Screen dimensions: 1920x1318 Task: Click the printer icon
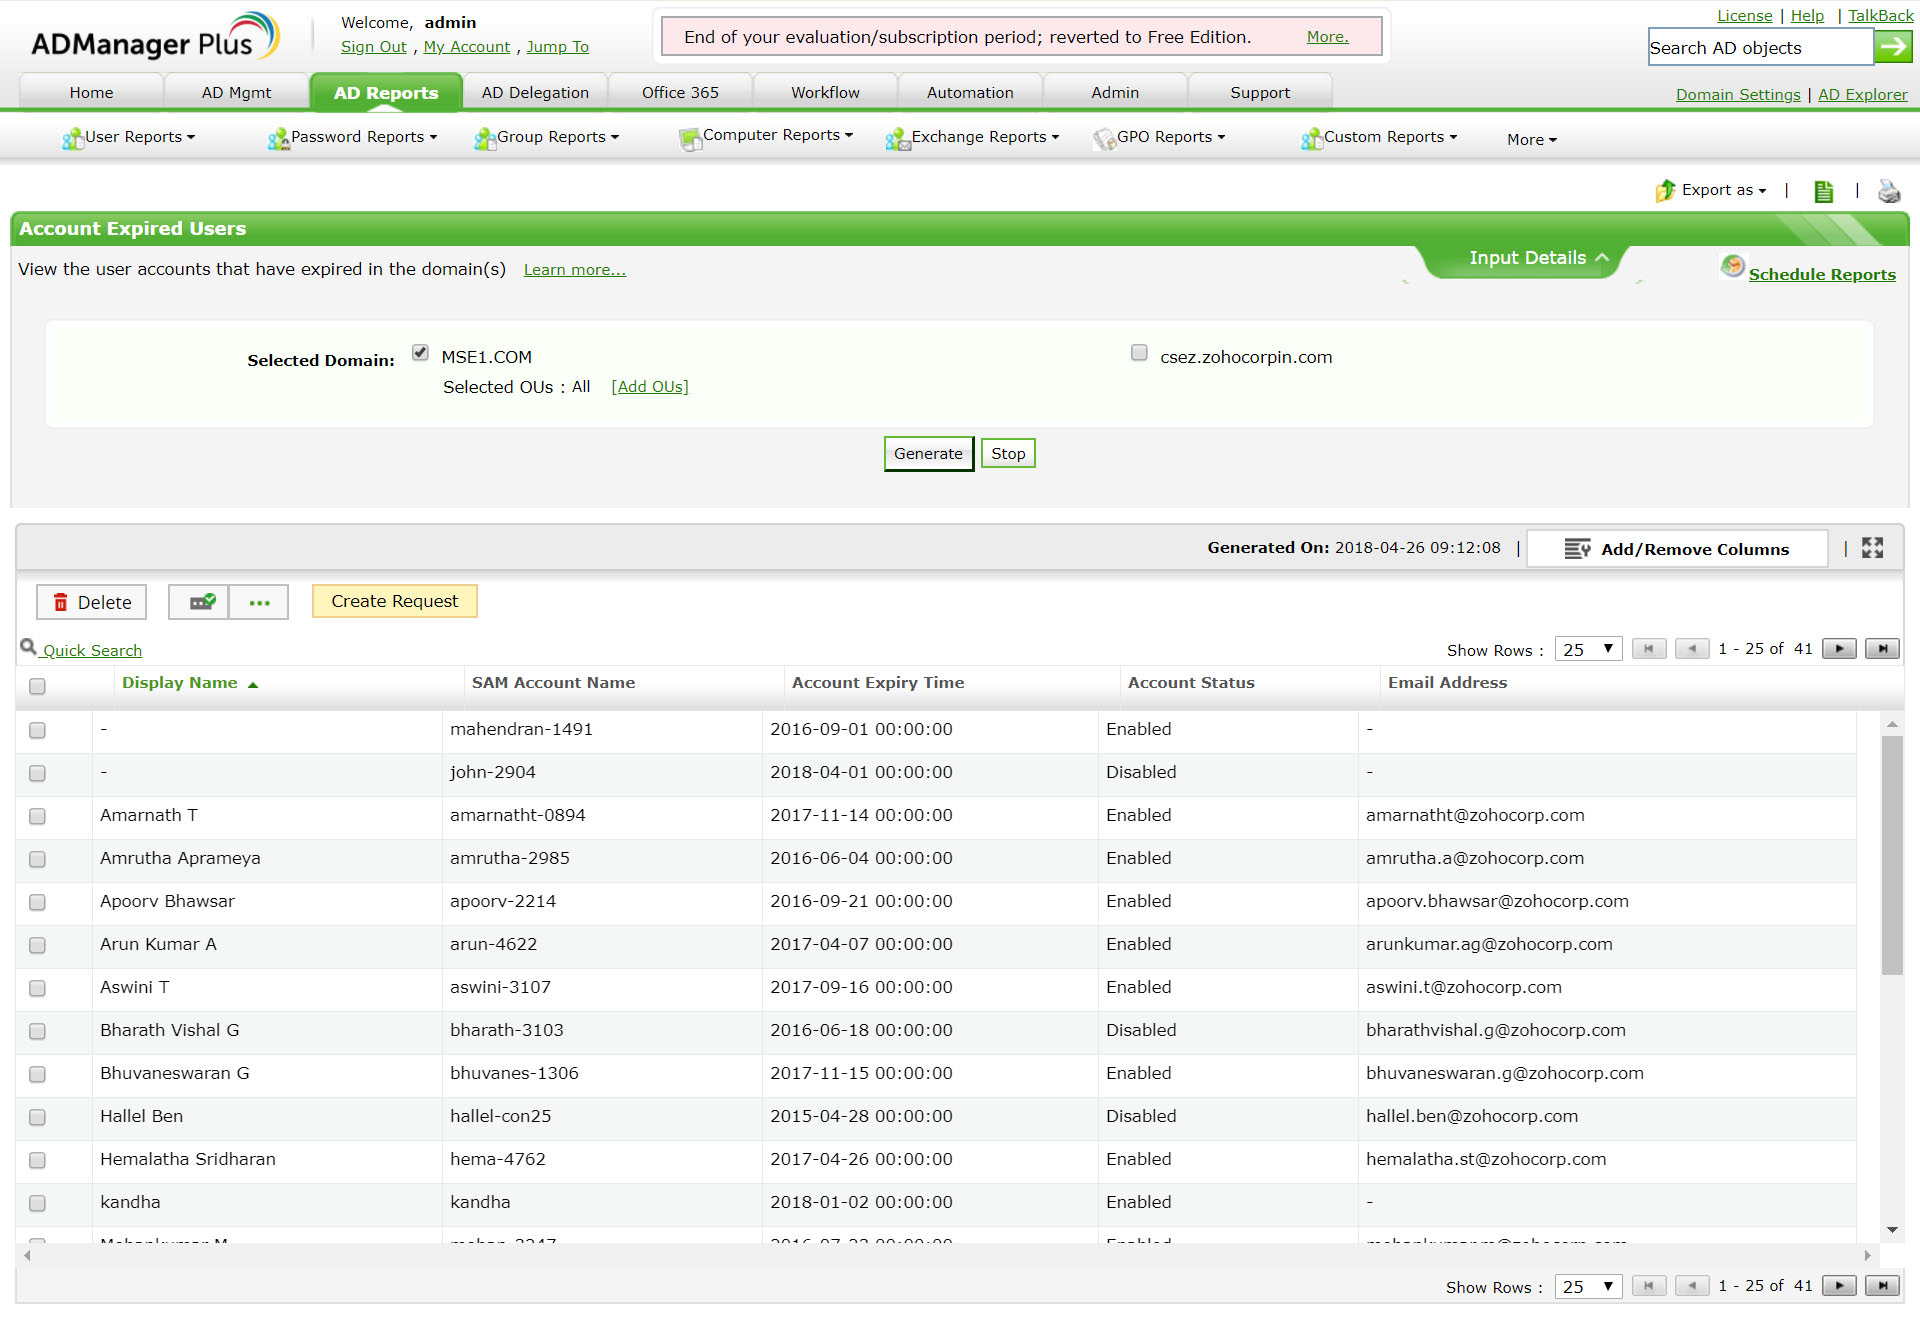point(1888,191)
